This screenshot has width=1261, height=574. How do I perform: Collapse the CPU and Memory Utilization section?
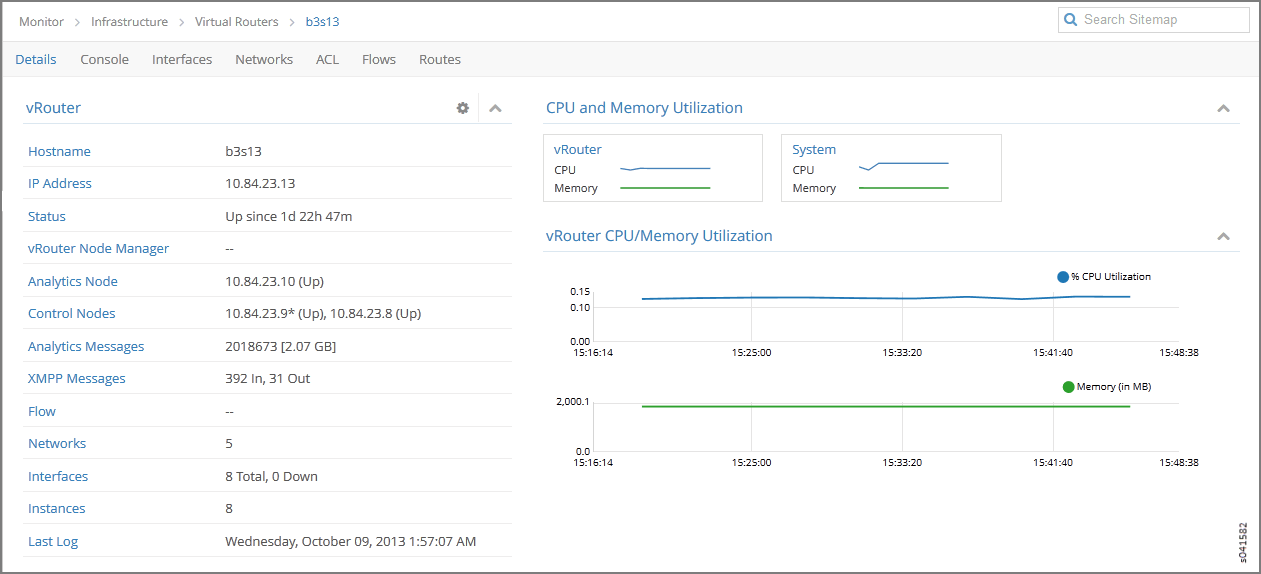click(1223, 108)
